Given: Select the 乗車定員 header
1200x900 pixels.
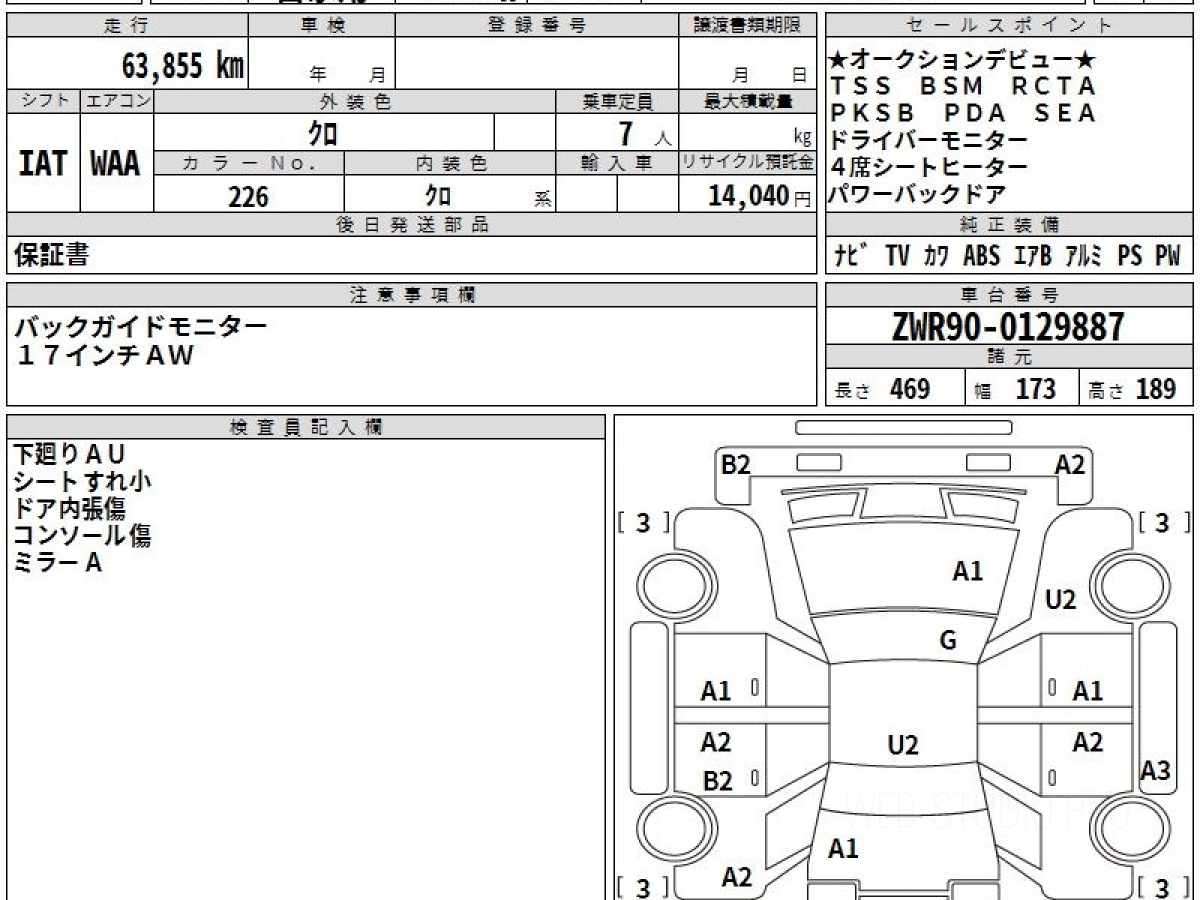Looking at the screenshot, I should [x=618, y=101].
